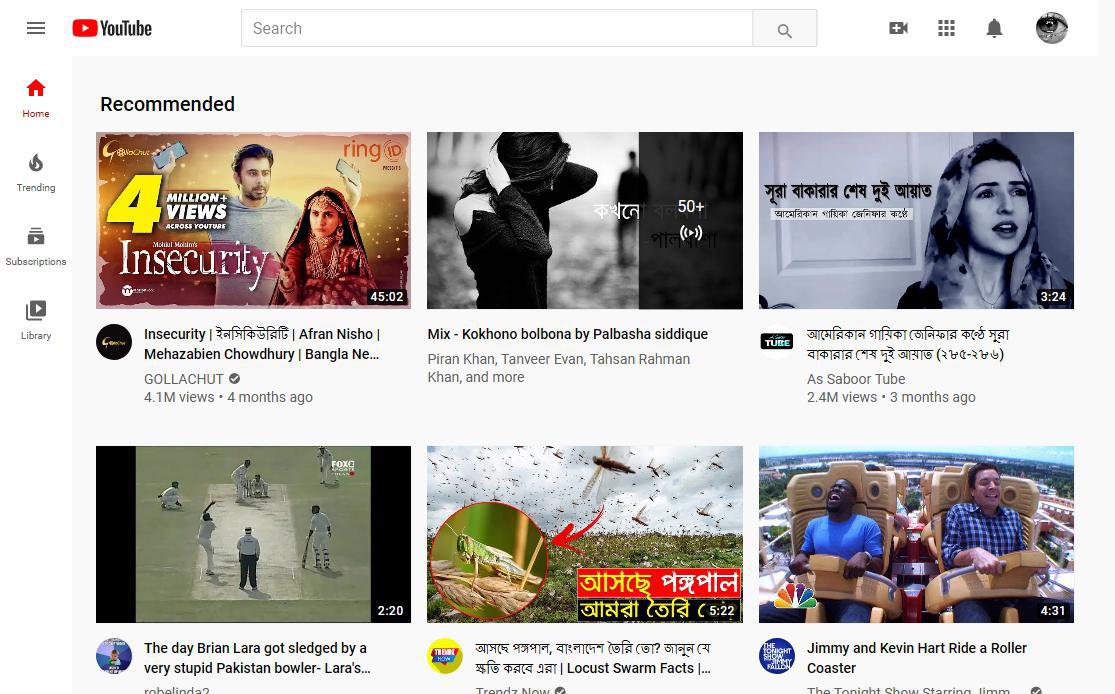This screenshot has height=694, width=1115.
Task: Open the Brian Lara cricket video thumbnail
Action: pyautogui.click(x=253, y=533)
